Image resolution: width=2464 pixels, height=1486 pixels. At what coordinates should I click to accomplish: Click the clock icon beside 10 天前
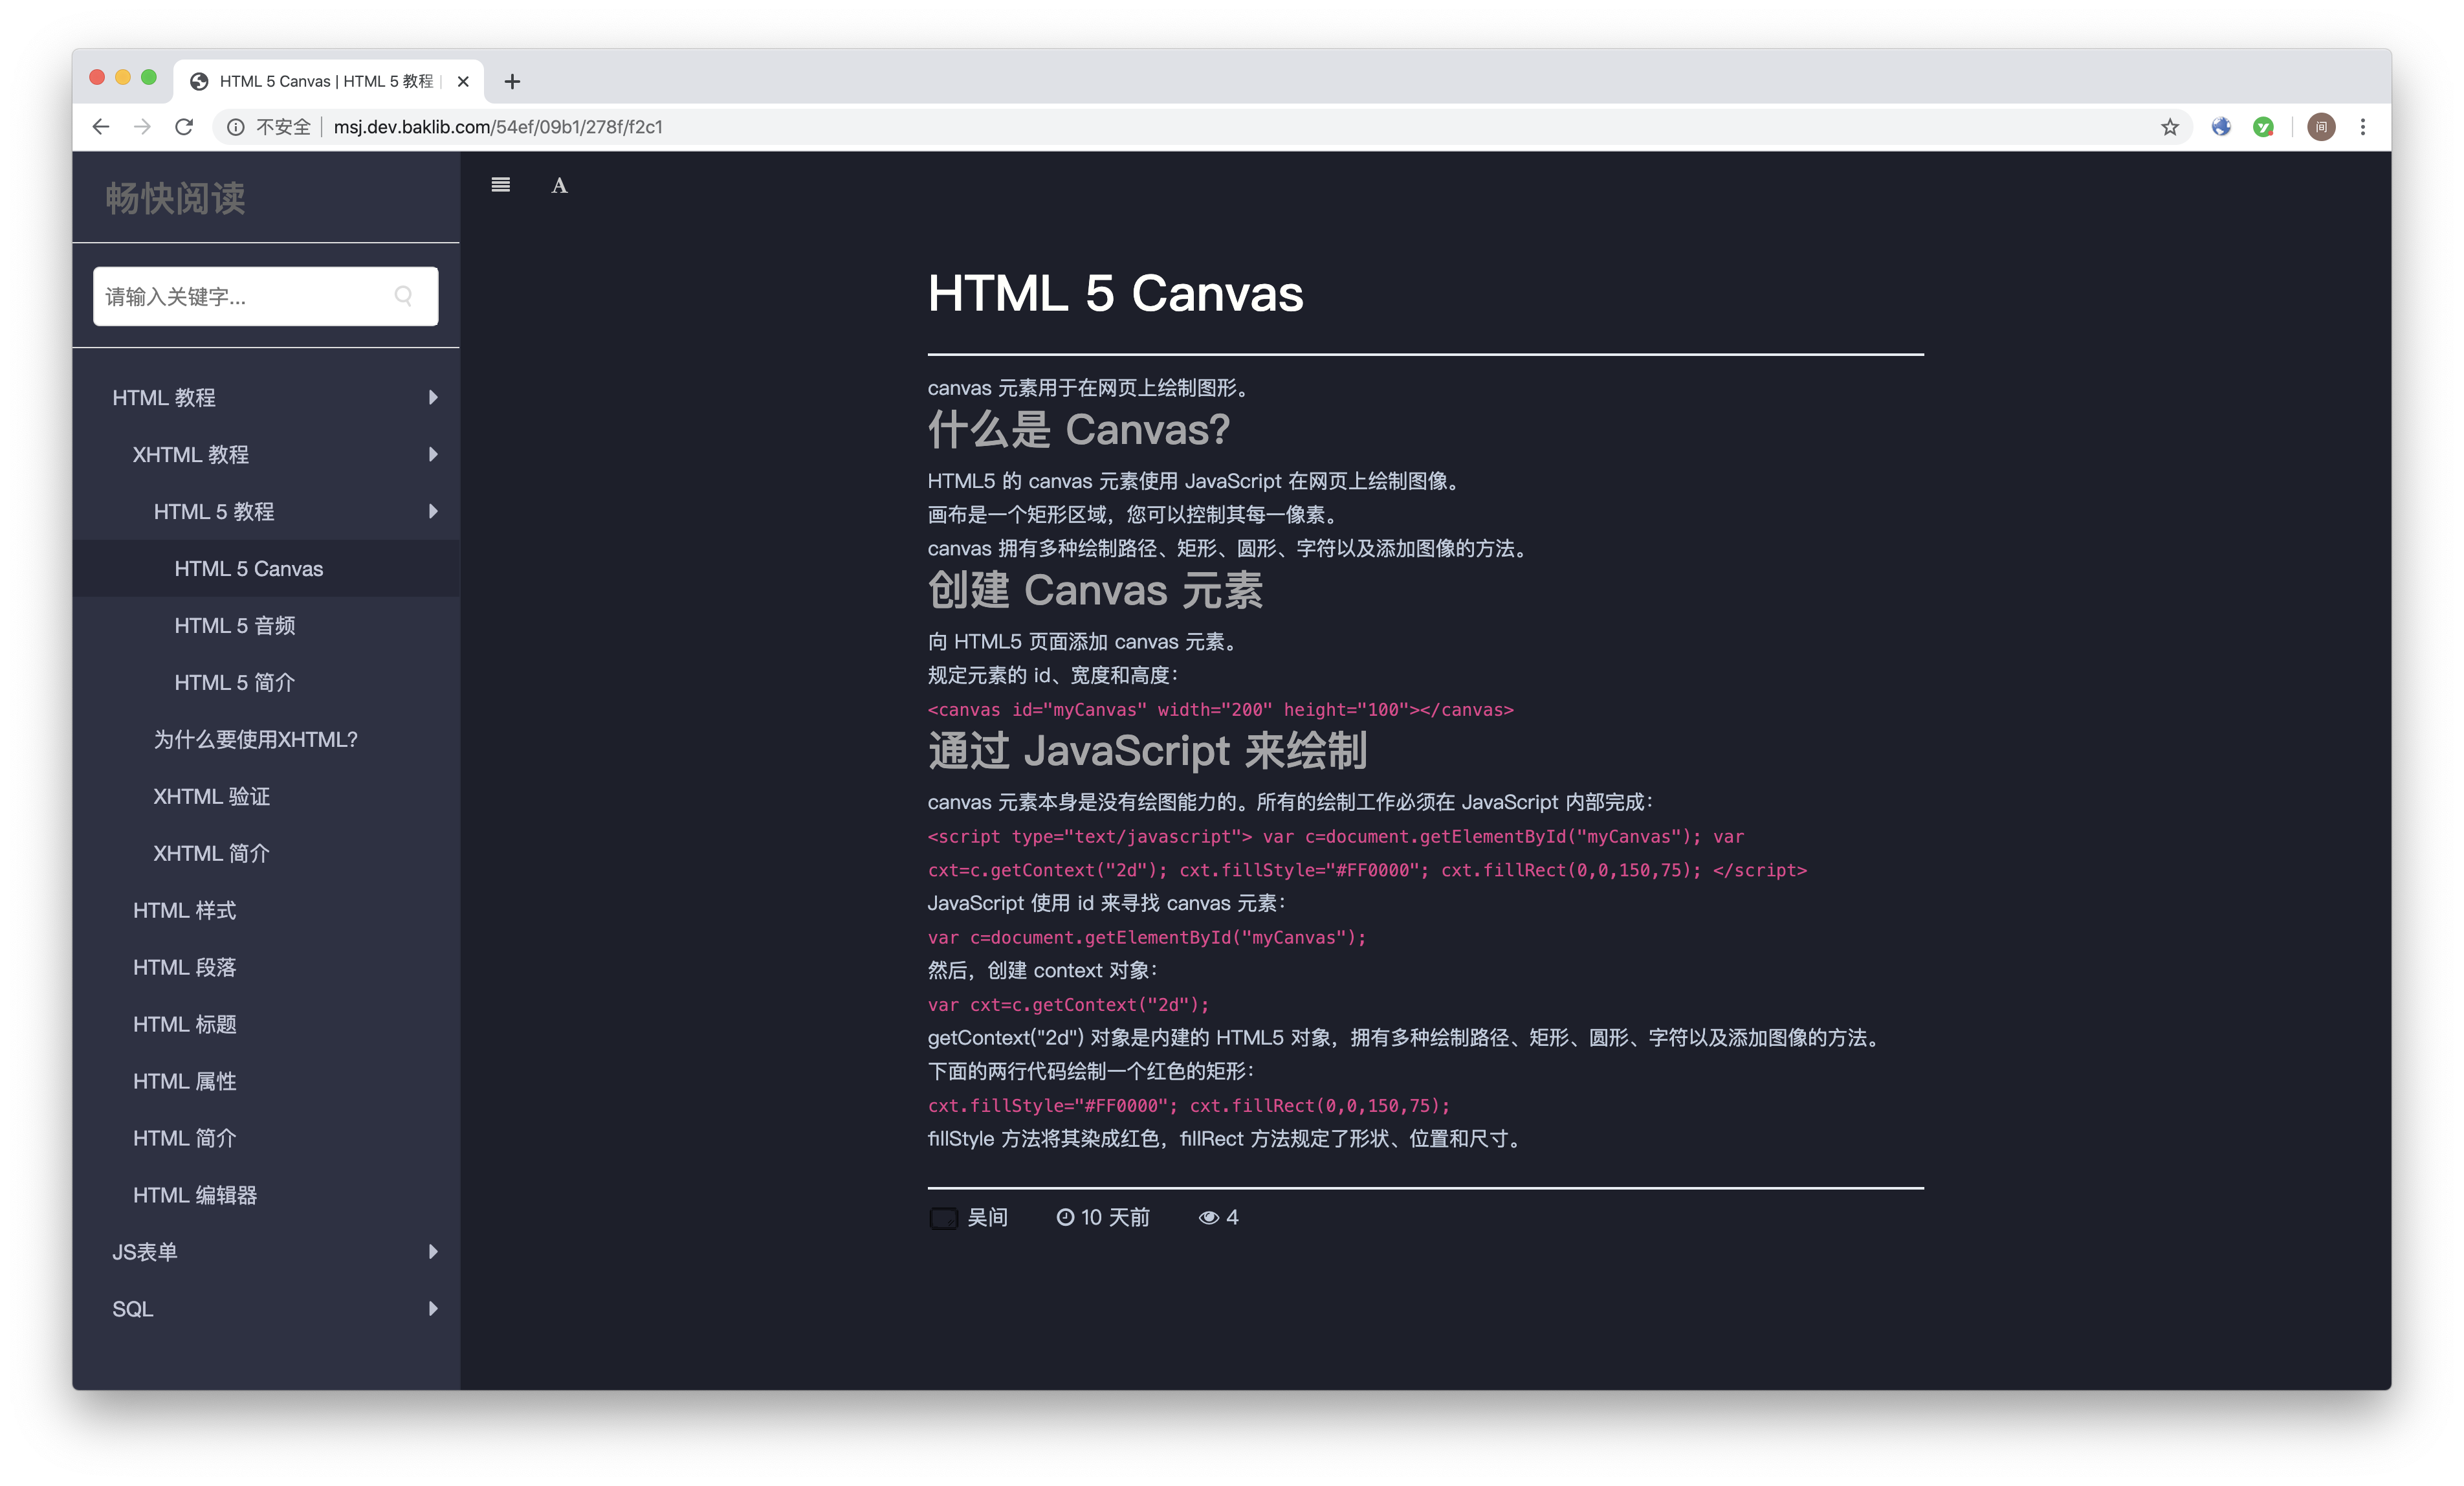click(x=1065, y=1217)
